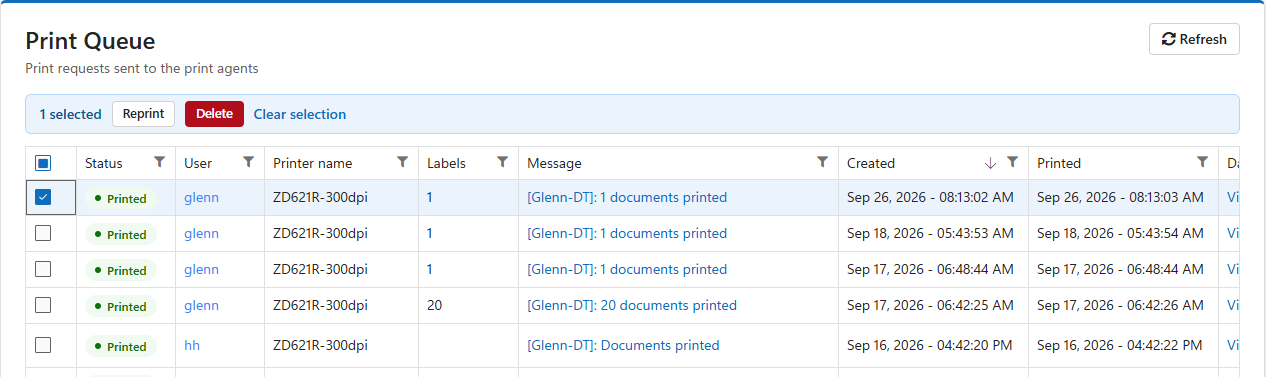Open the User column filter

point(249,162)
